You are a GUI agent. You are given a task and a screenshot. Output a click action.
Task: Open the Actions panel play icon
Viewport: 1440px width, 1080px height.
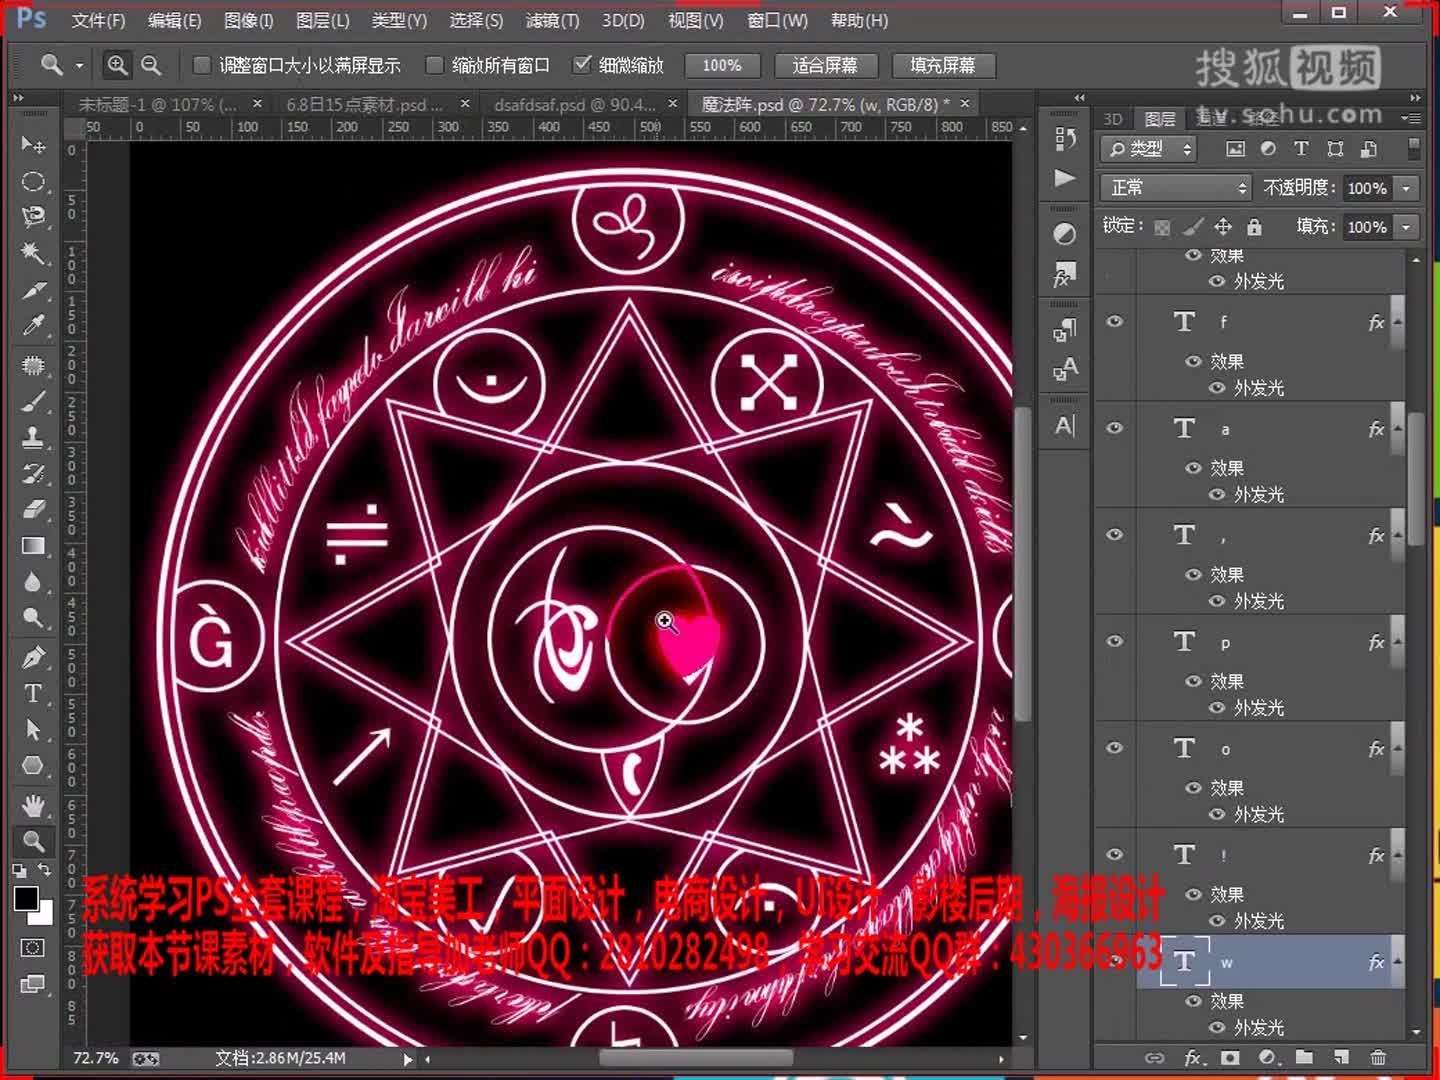(x=1065, y=178)
